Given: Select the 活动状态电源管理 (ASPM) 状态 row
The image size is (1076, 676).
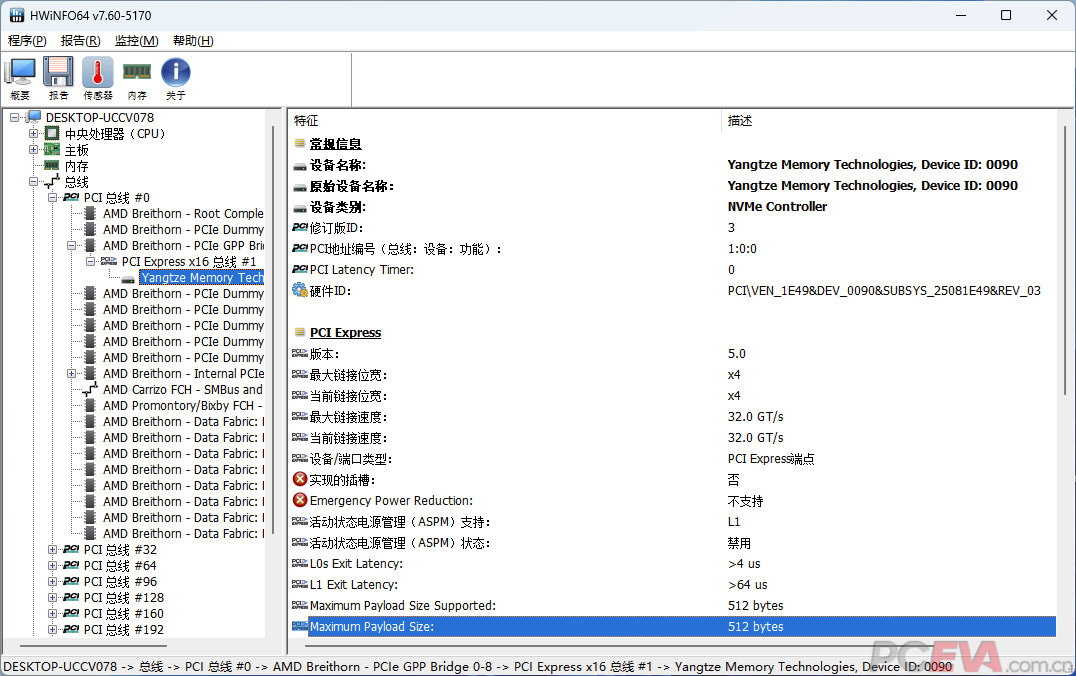Looking at the screenshot, I should (x=673, y=543).
